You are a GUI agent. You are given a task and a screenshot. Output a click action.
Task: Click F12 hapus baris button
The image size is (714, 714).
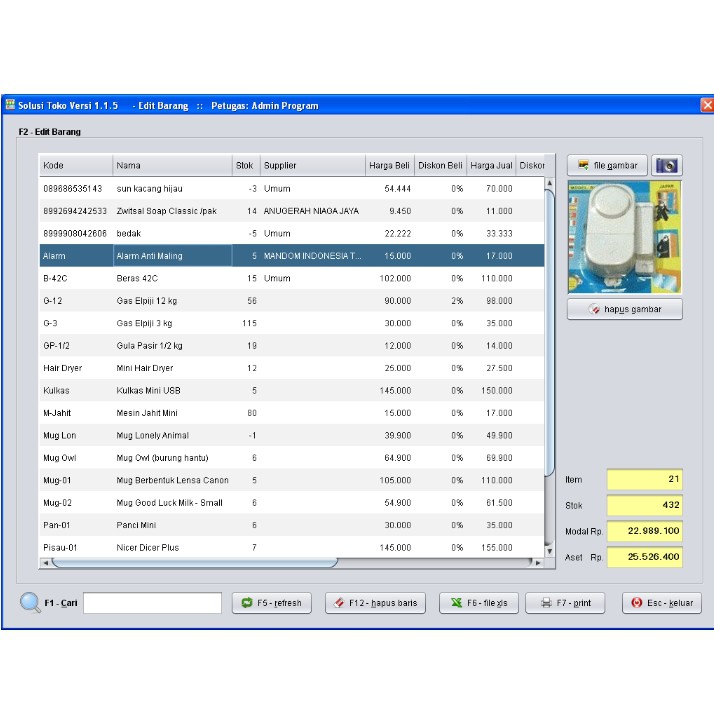pos(375,603)
